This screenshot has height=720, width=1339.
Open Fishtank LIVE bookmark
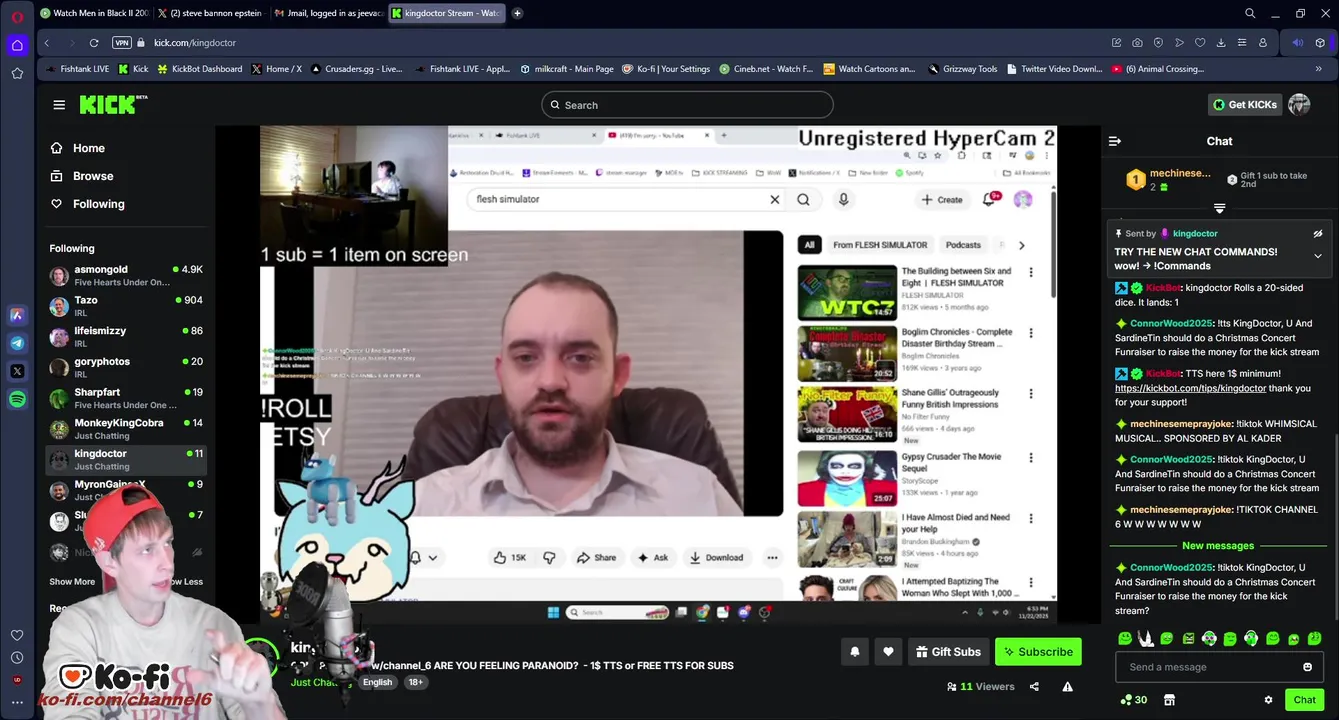coord(77,69)
